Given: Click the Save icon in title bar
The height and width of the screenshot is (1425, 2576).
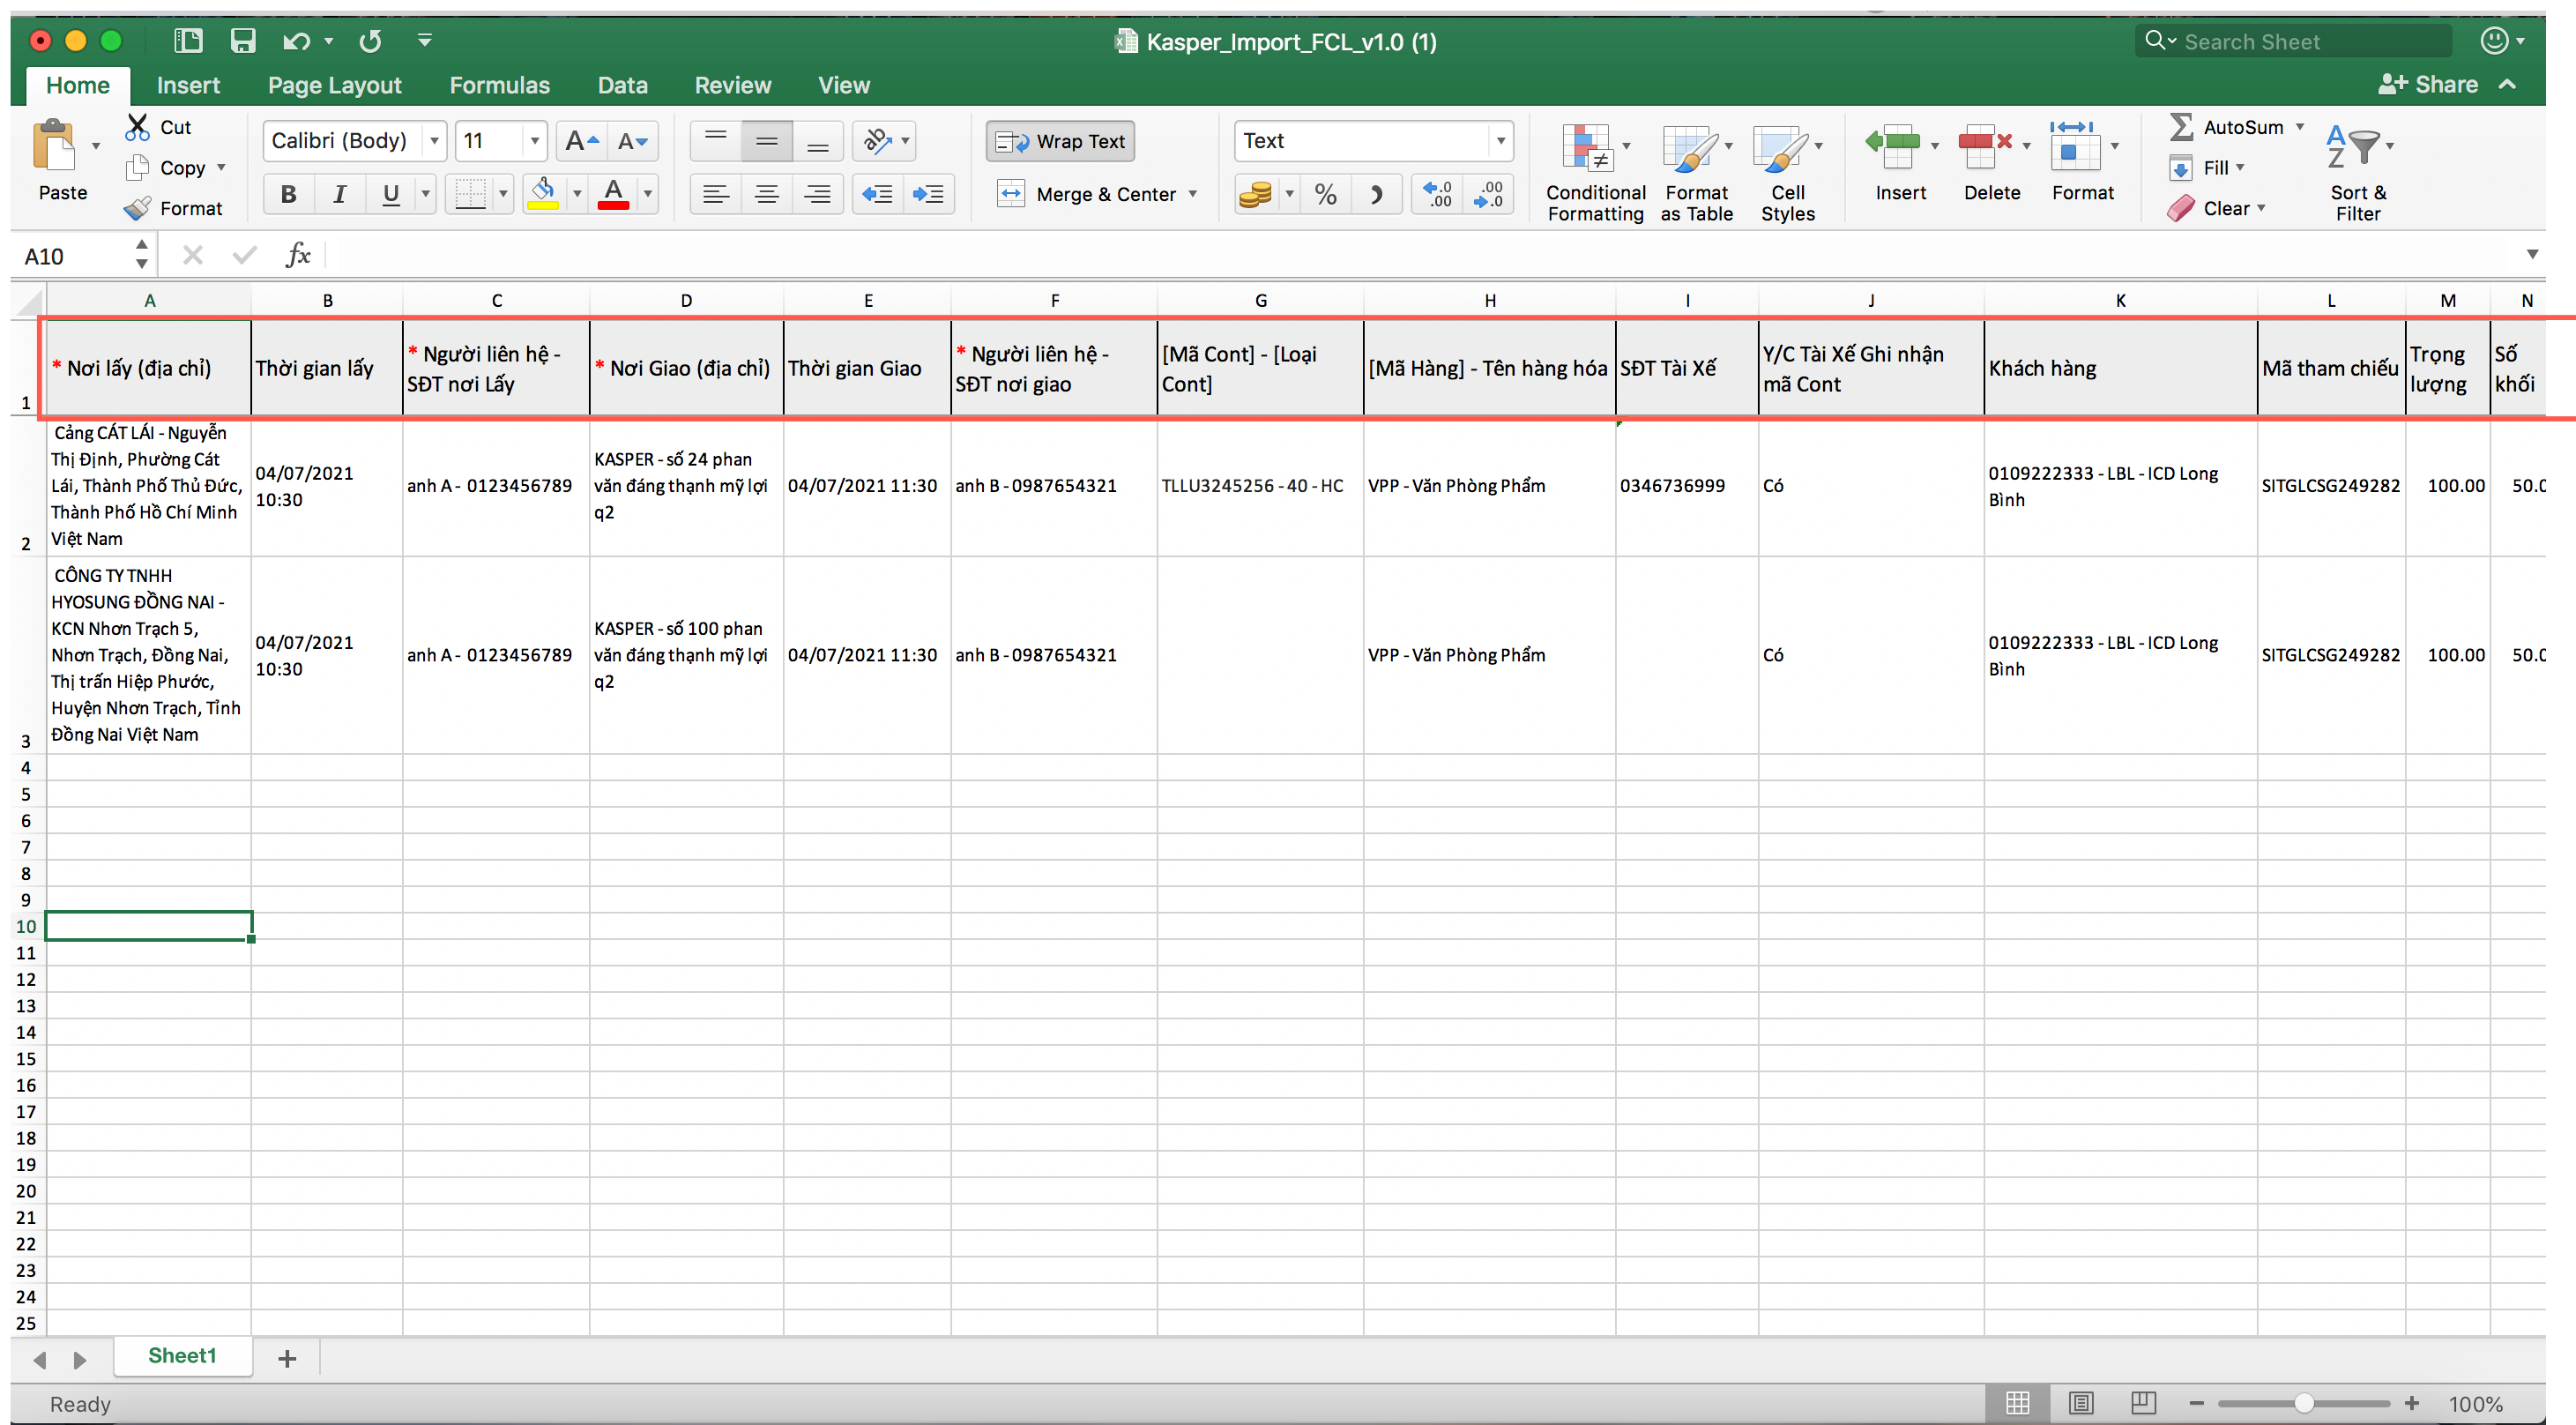Looking at the screenshot, I should click(x=243, y=41).
